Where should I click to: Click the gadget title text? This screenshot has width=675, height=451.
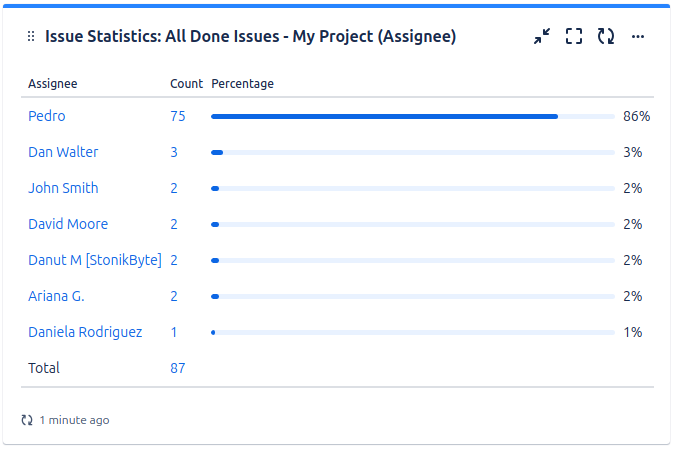click(251, 37)
